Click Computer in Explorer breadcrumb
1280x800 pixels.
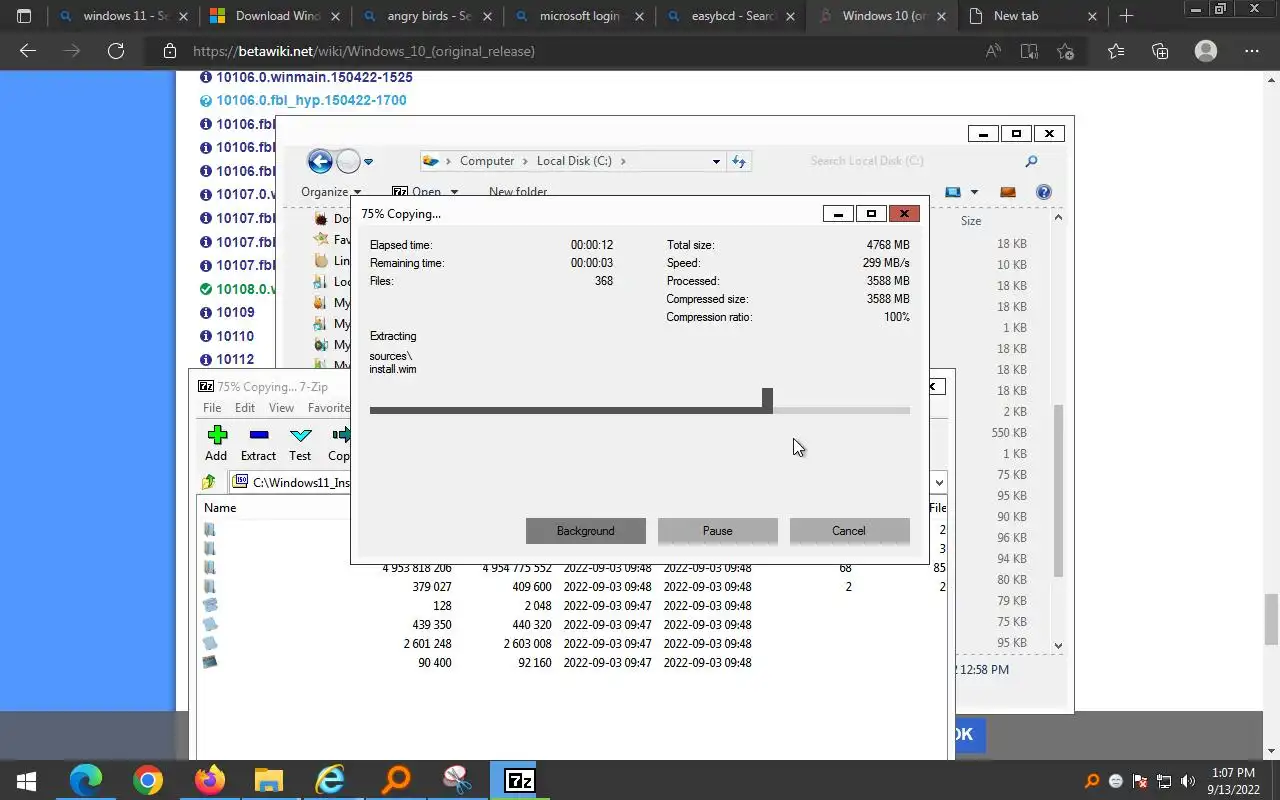[x=487, y=161]
